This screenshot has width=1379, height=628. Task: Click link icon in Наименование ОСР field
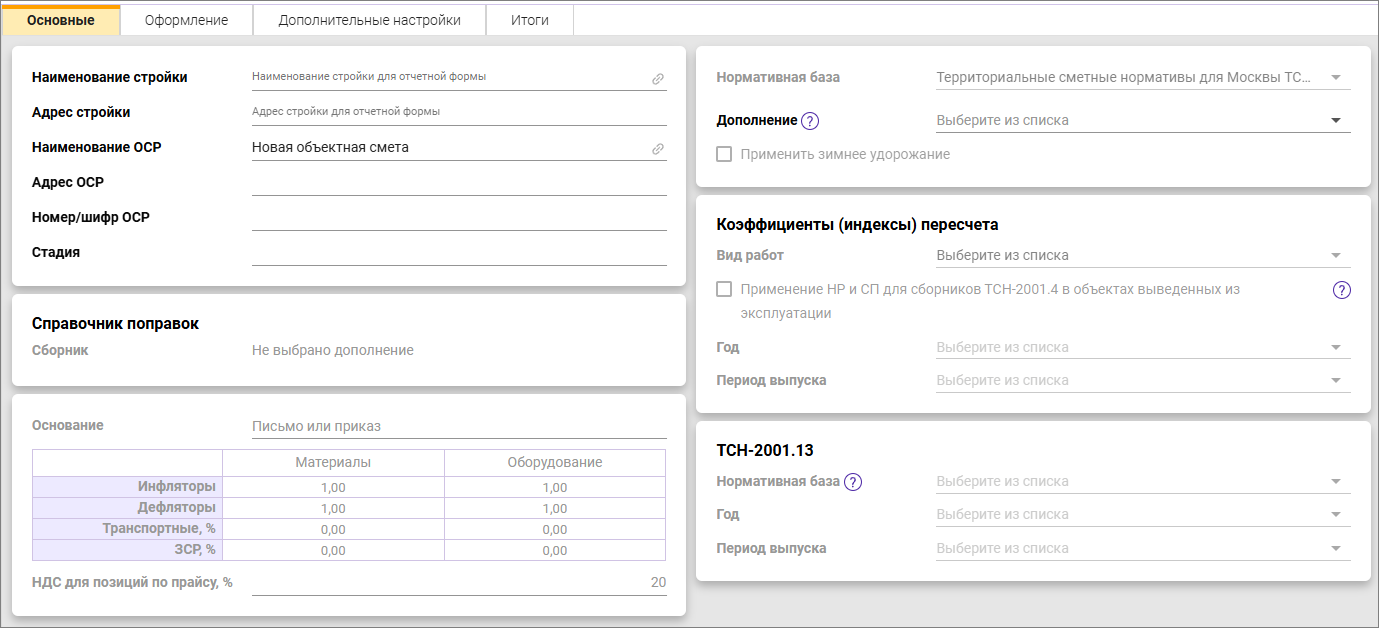tap(658, 148)
